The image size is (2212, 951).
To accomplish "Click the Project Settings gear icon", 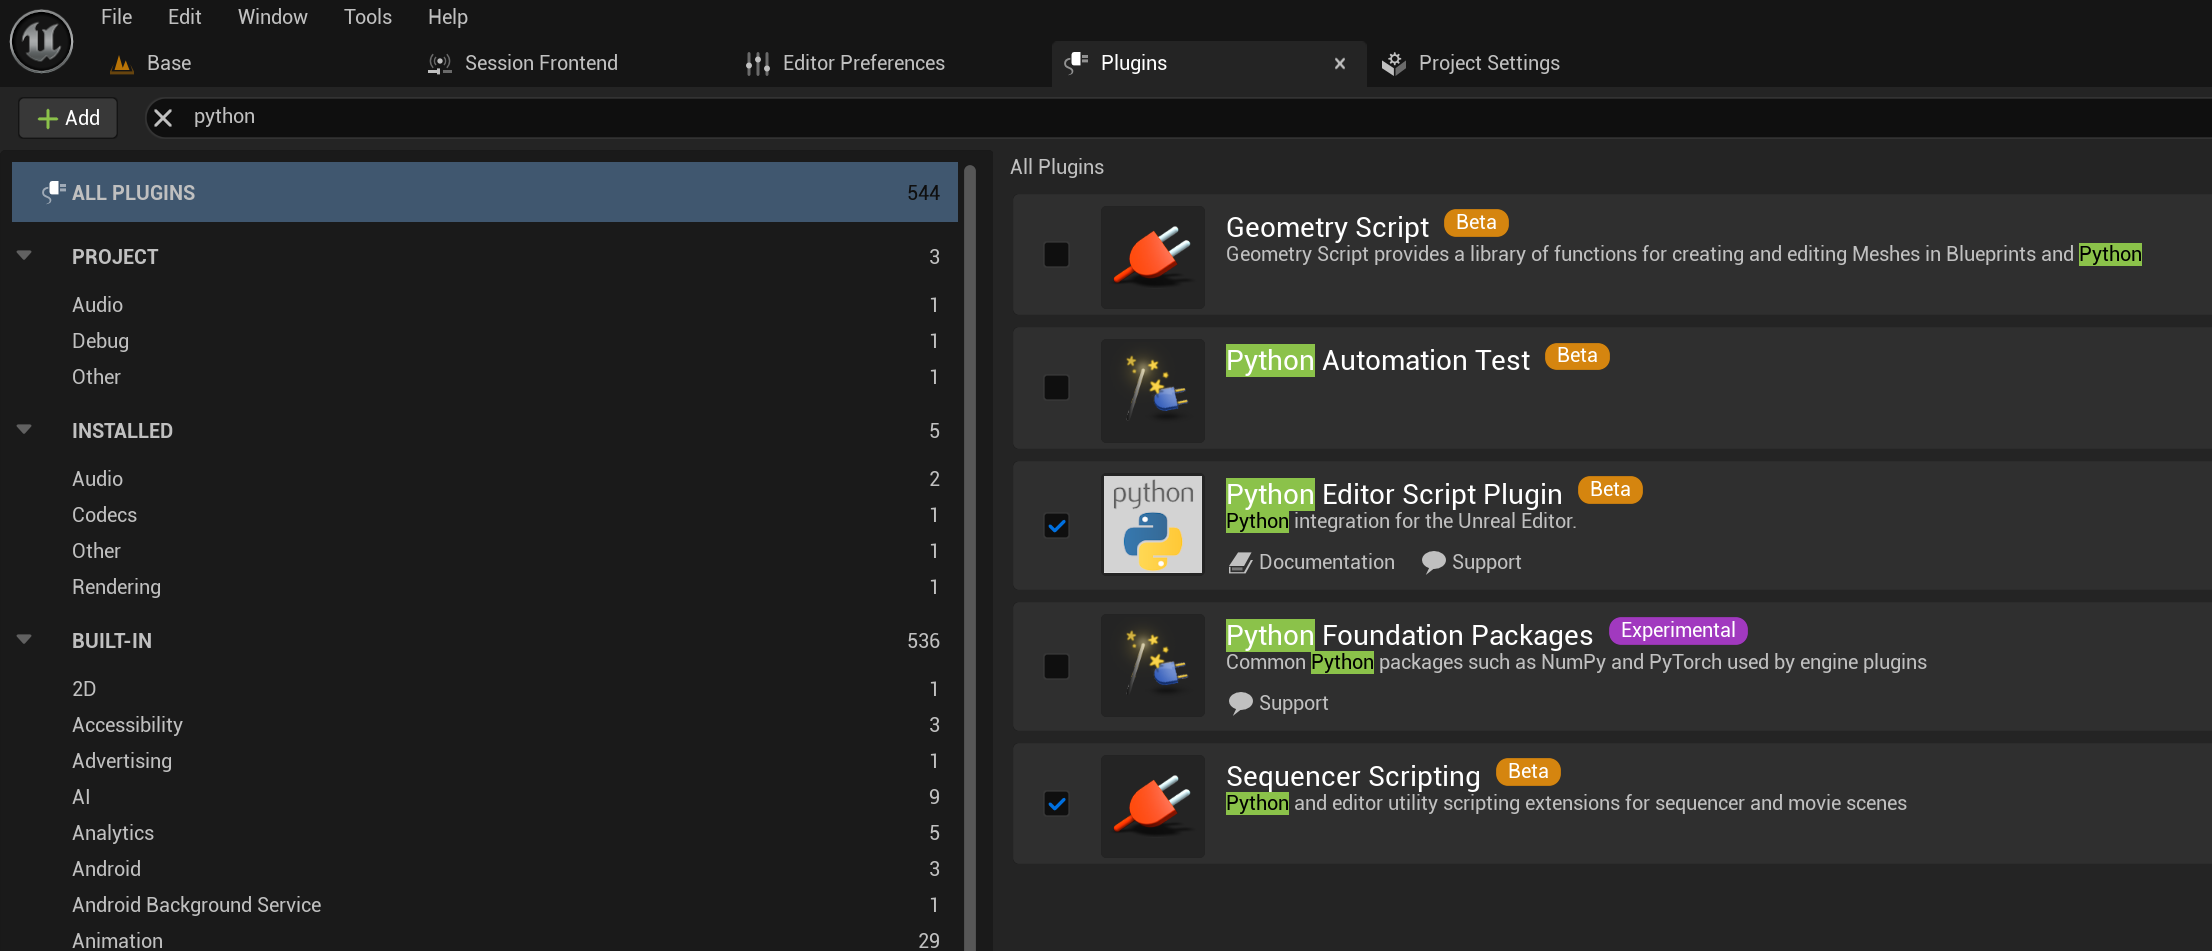I will coord(1394,64).
